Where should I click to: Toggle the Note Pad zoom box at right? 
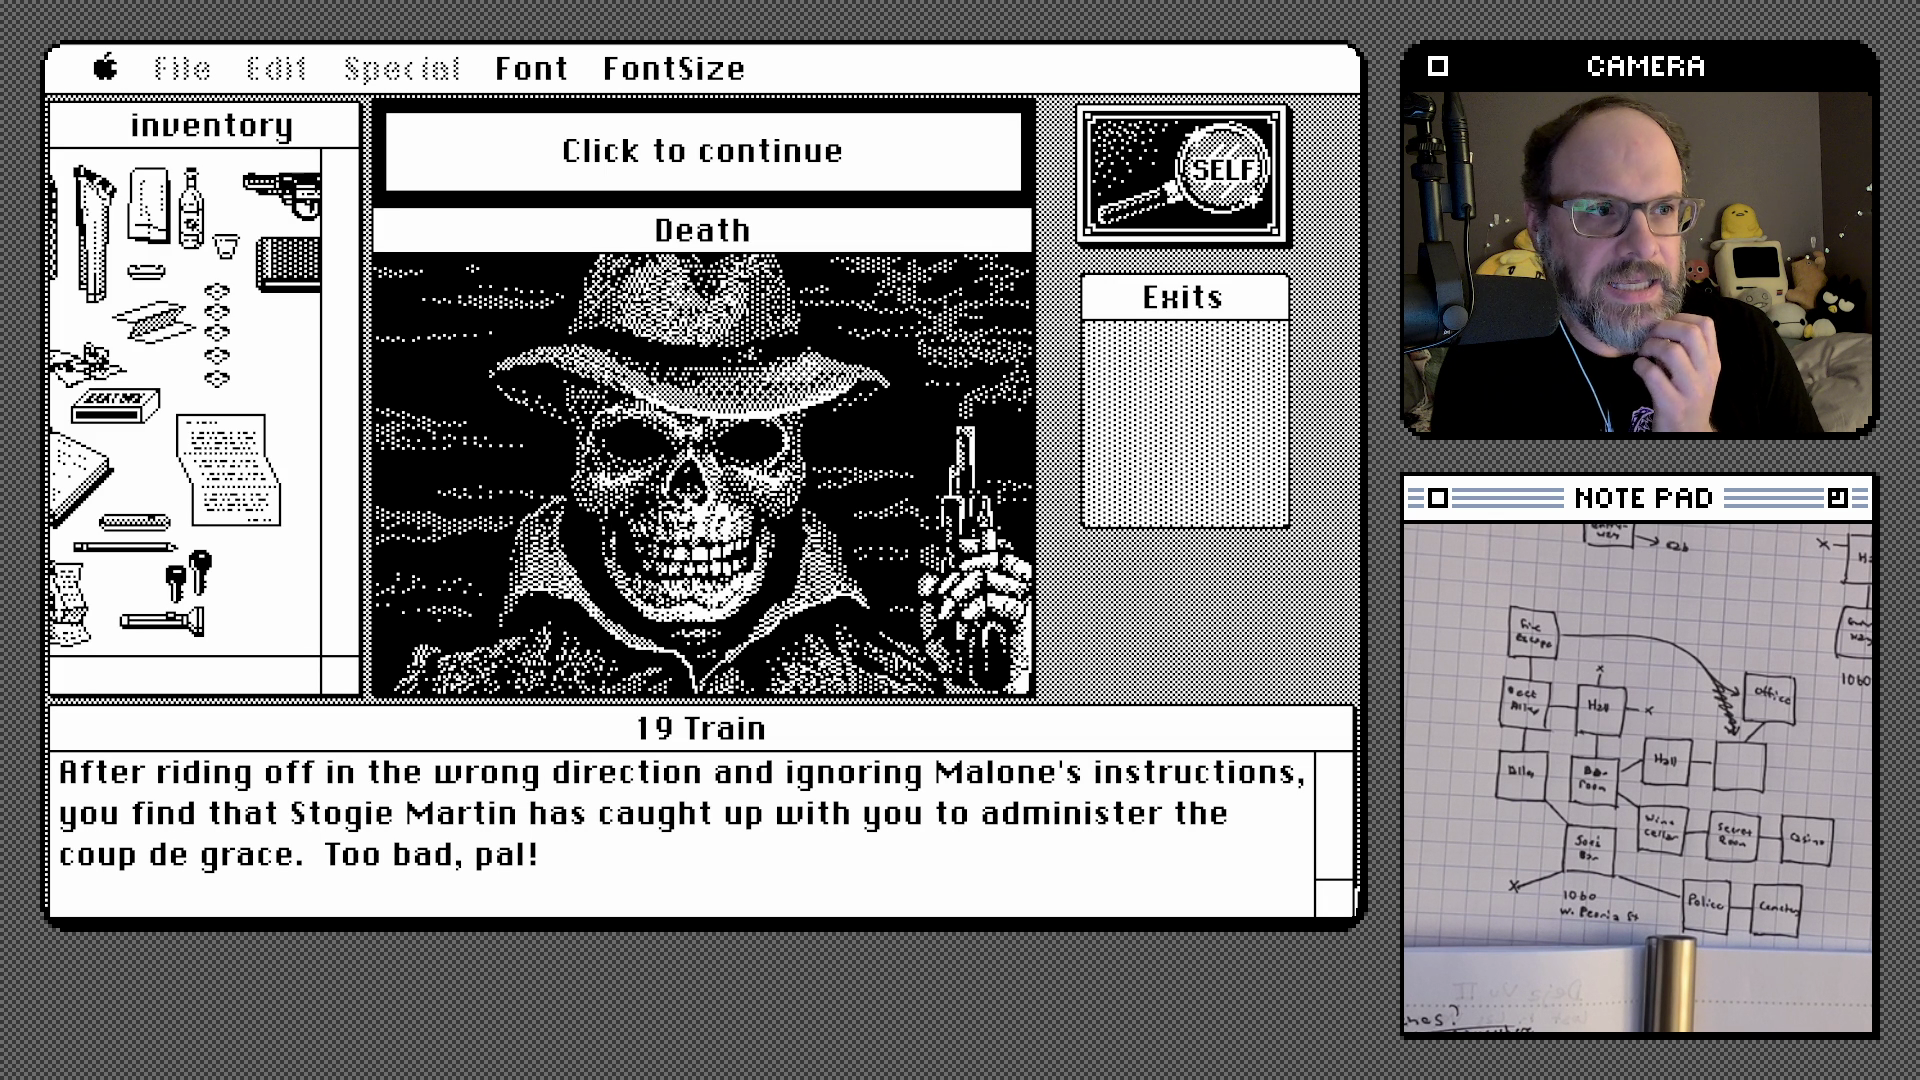point(1837,498)
